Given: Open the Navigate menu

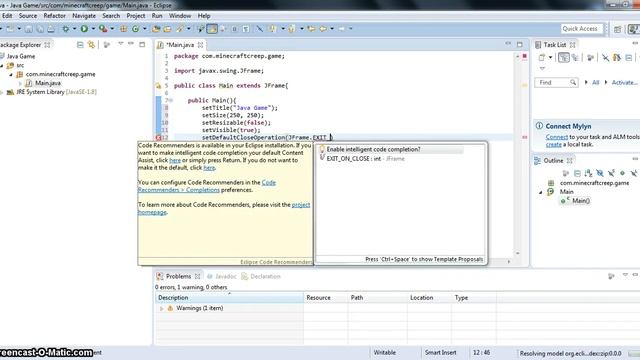Looking at the screenshot, I should (84, 16).
